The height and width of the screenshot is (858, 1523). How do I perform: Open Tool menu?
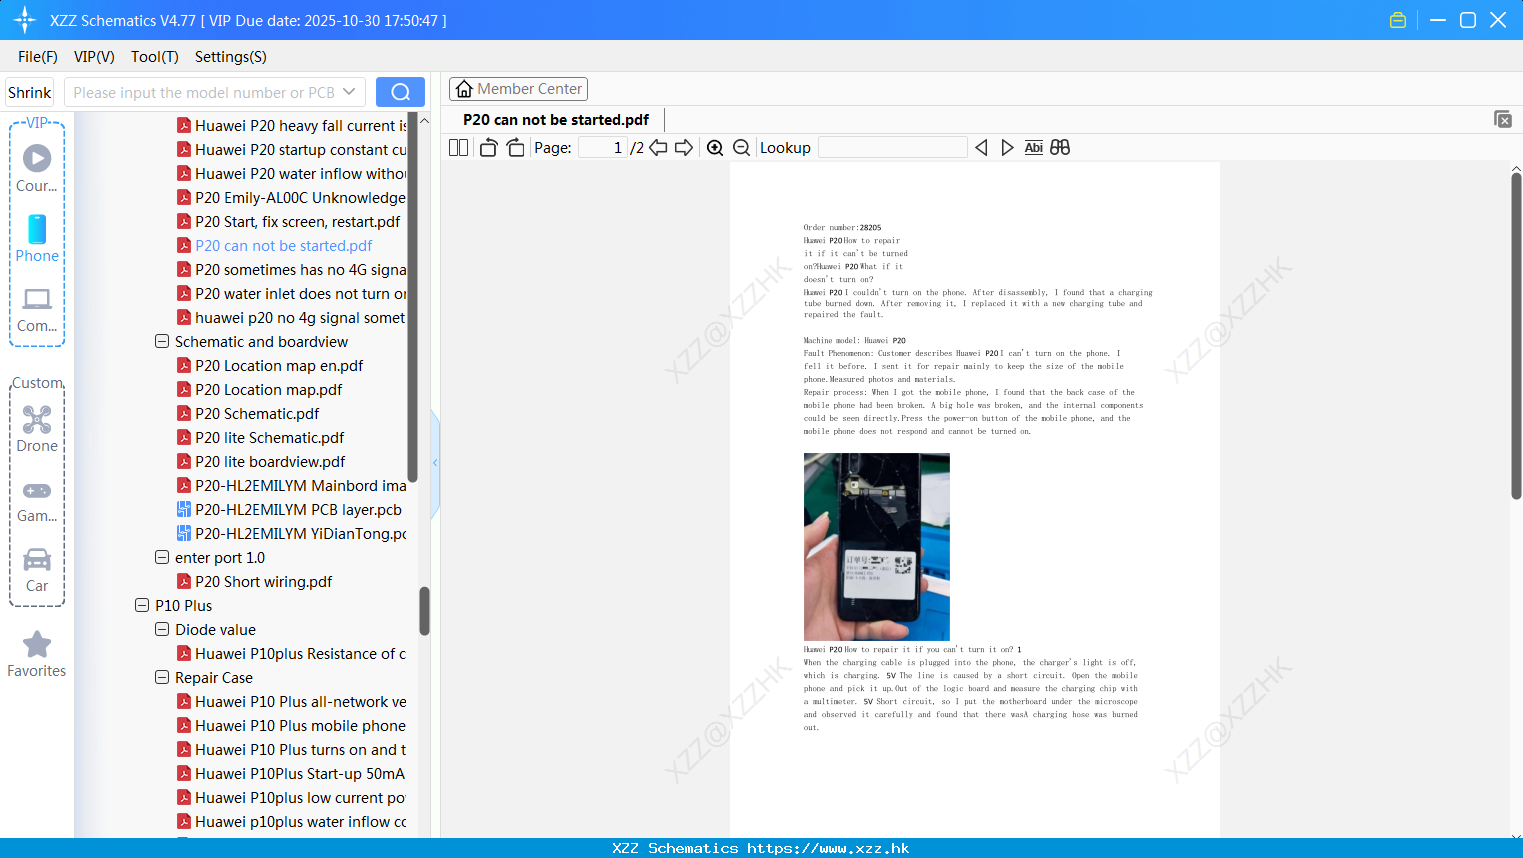pyautogui.click(x=155, y=57)
